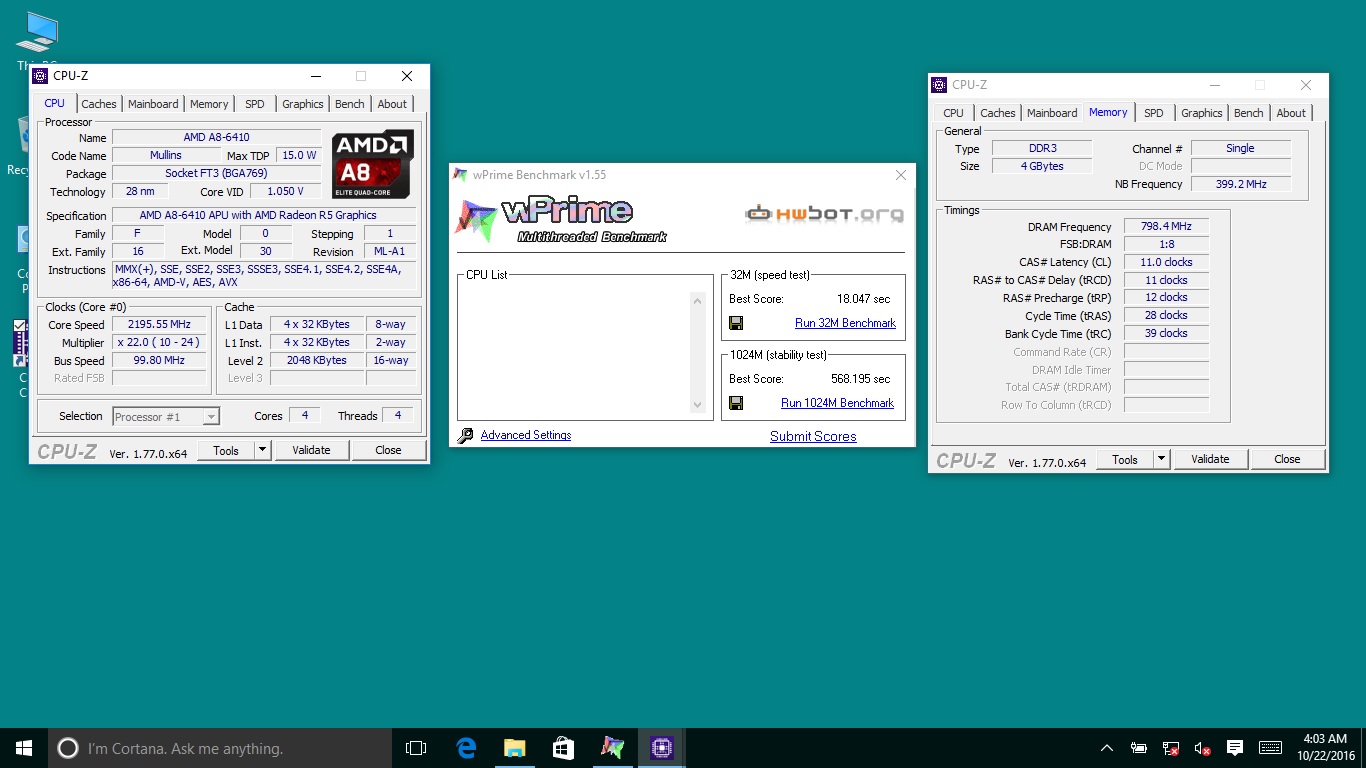Click the Advanced Settings wrench icon

pyautogui.click(x=465, y=435)
